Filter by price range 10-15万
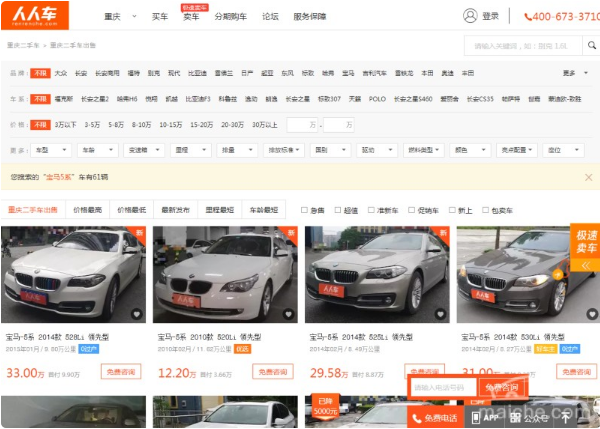 click(x=170, y=125)
